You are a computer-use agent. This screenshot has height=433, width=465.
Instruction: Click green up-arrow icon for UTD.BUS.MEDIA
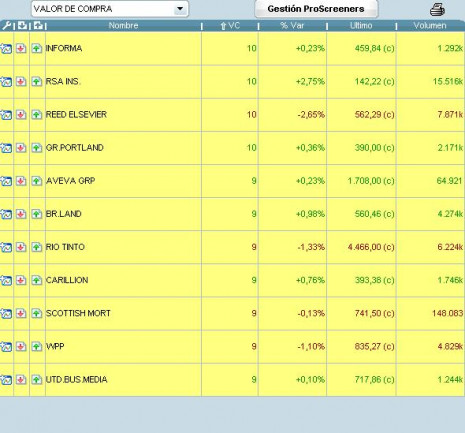[37, 380]
